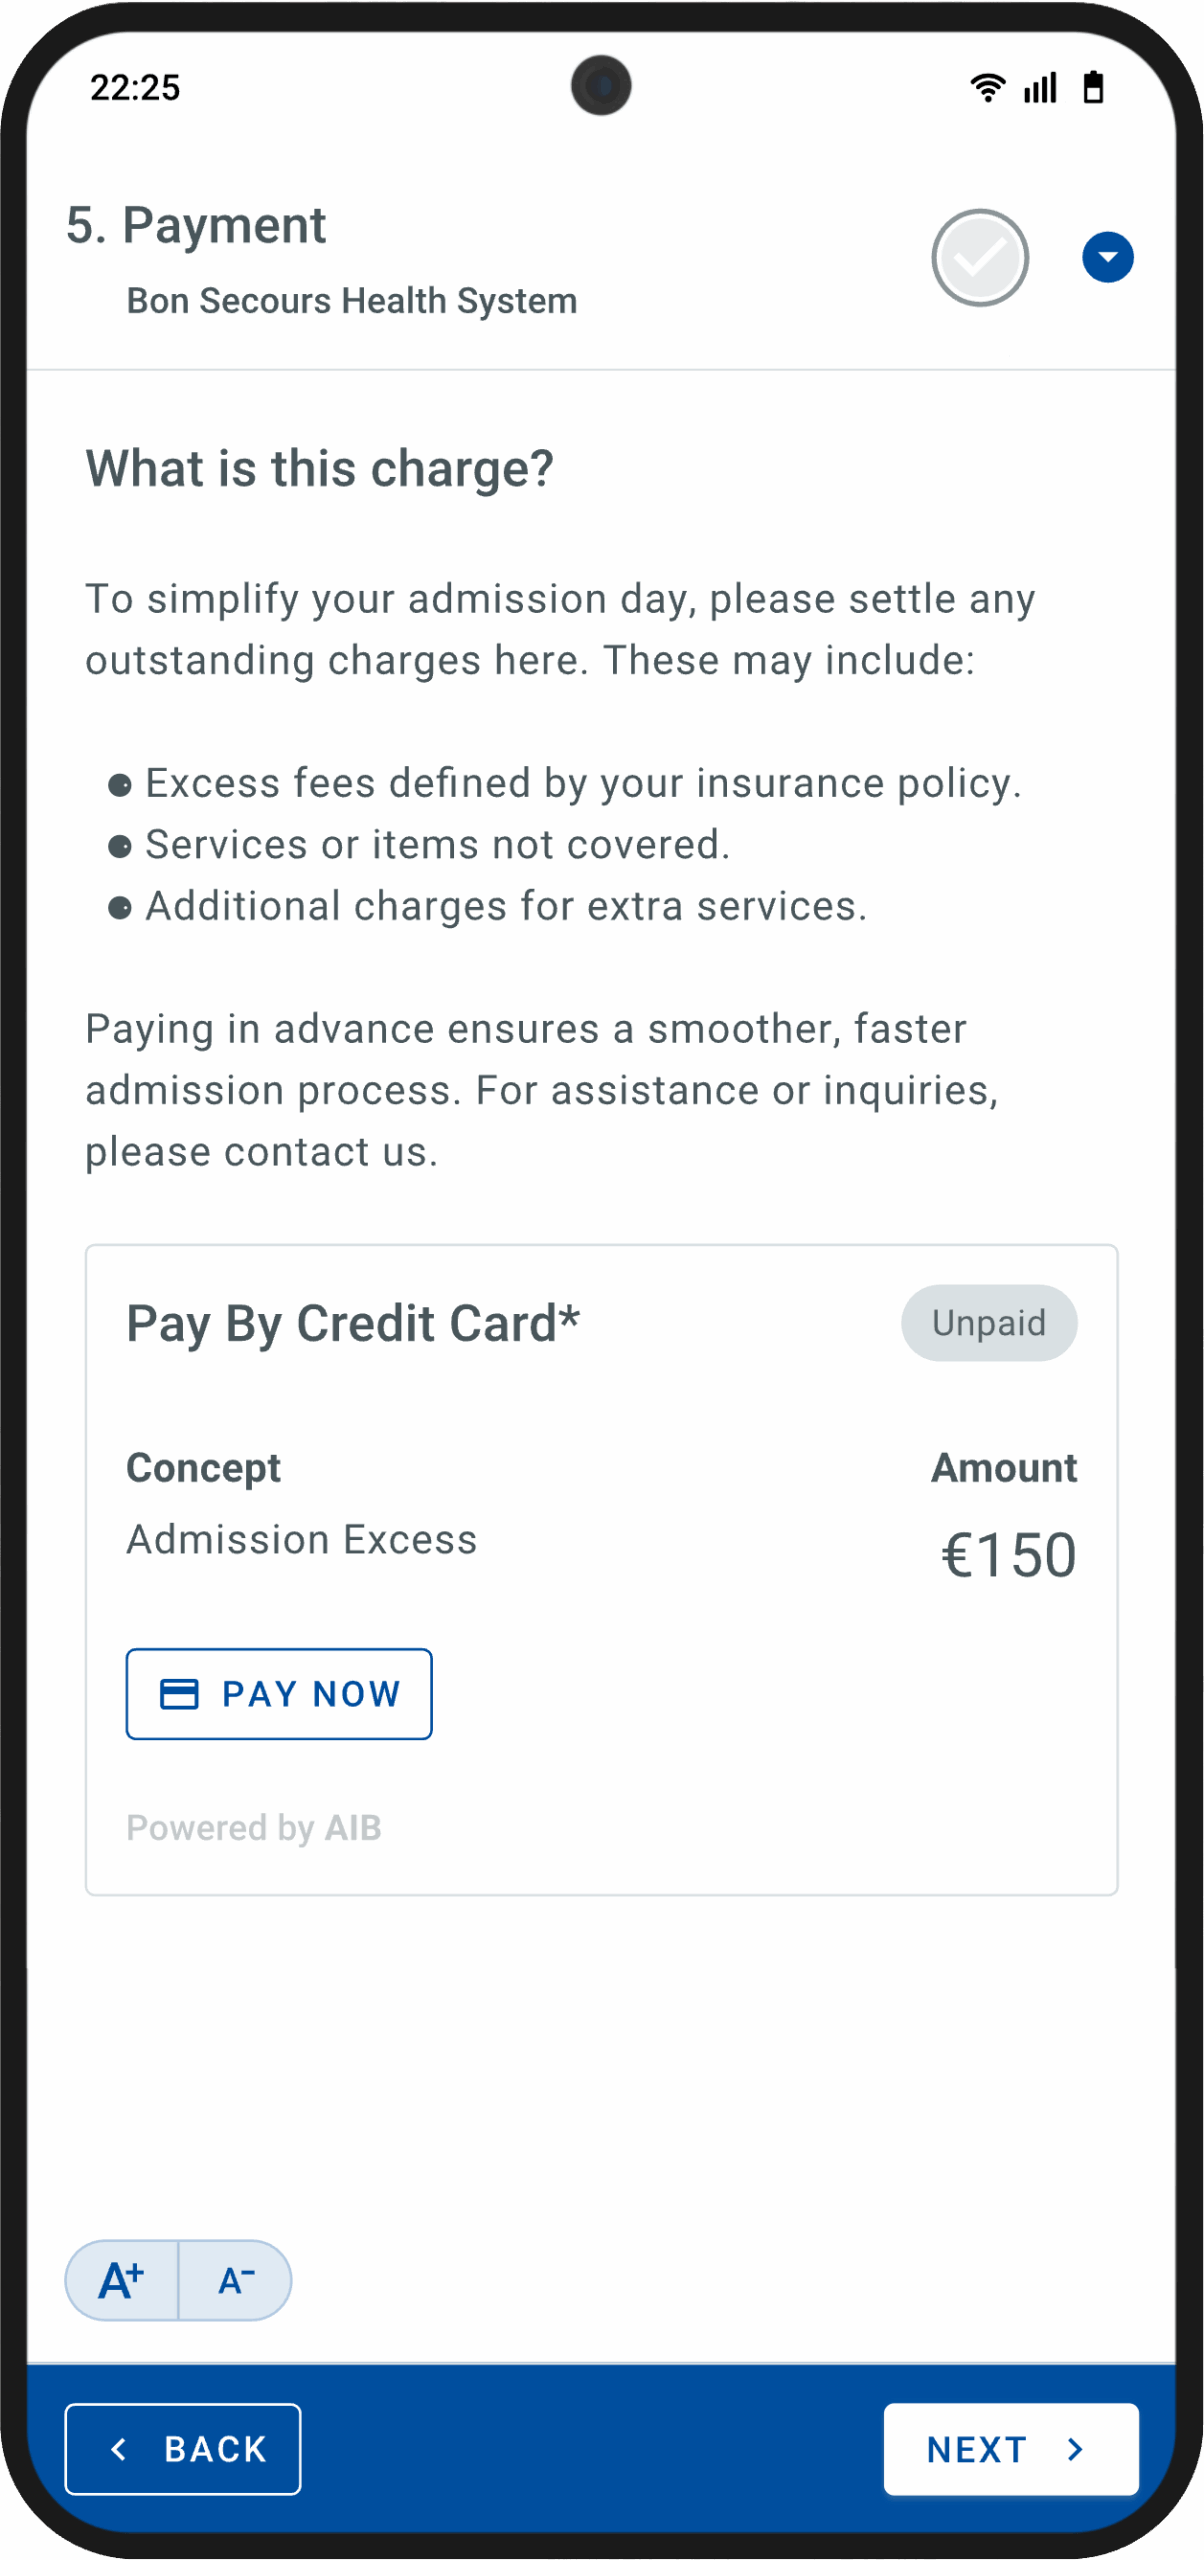Tap the Wi-Fi status icon

[987, 88]
